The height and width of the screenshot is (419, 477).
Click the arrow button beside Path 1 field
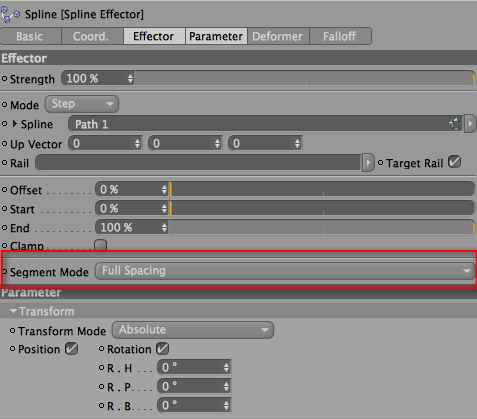click(x=470, y=124)
